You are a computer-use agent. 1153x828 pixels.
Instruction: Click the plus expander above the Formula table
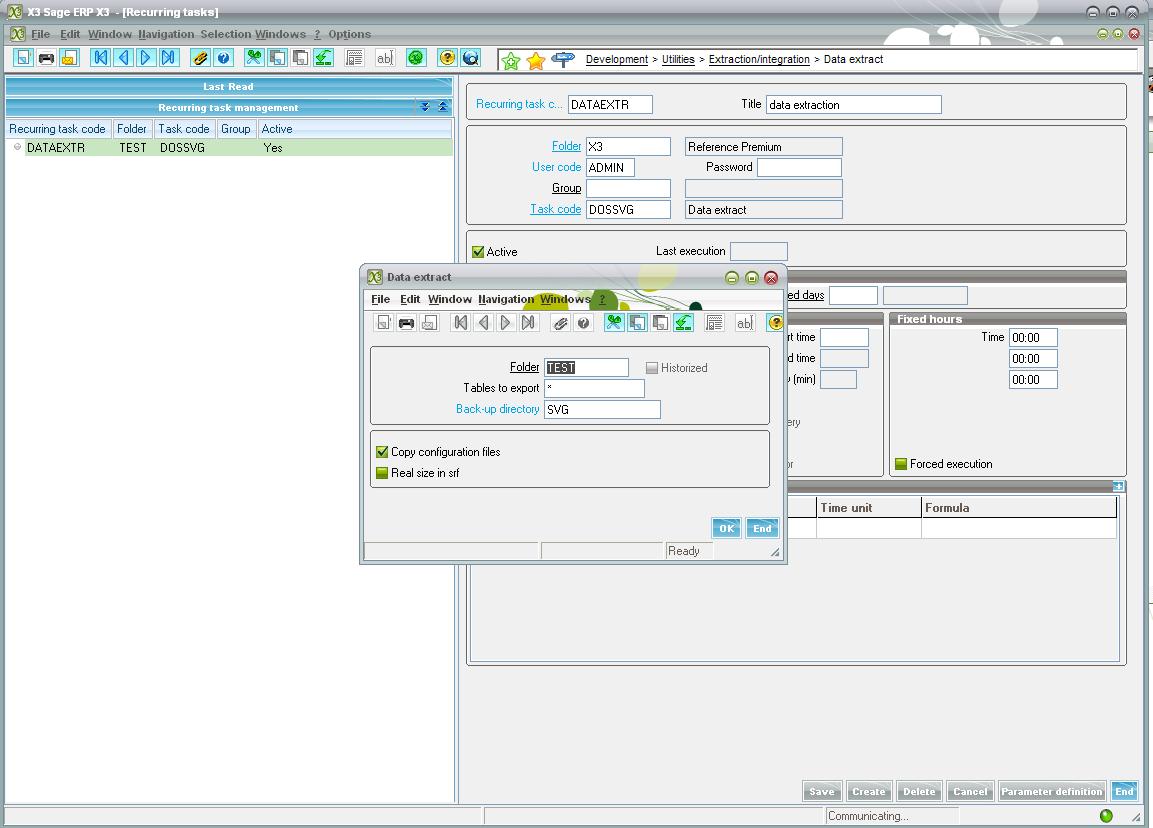(x=1118, y=486)
